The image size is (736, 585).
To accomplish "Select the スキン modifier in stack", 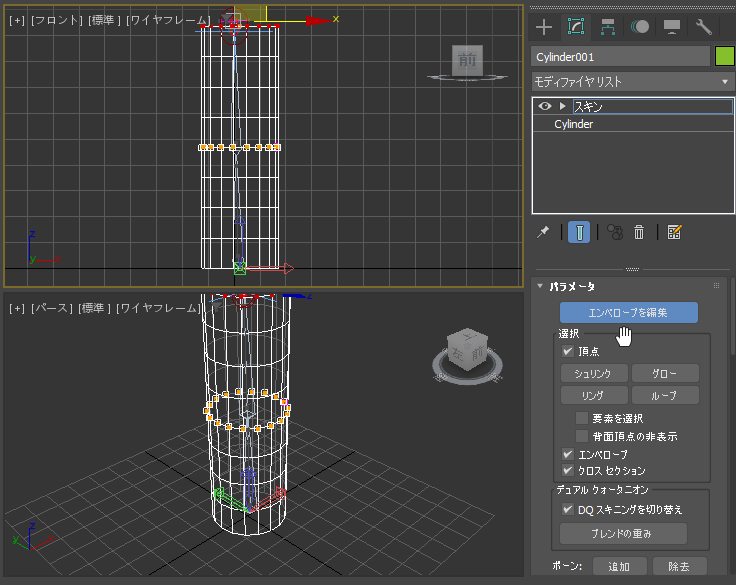I will click(x=652, y=107).
